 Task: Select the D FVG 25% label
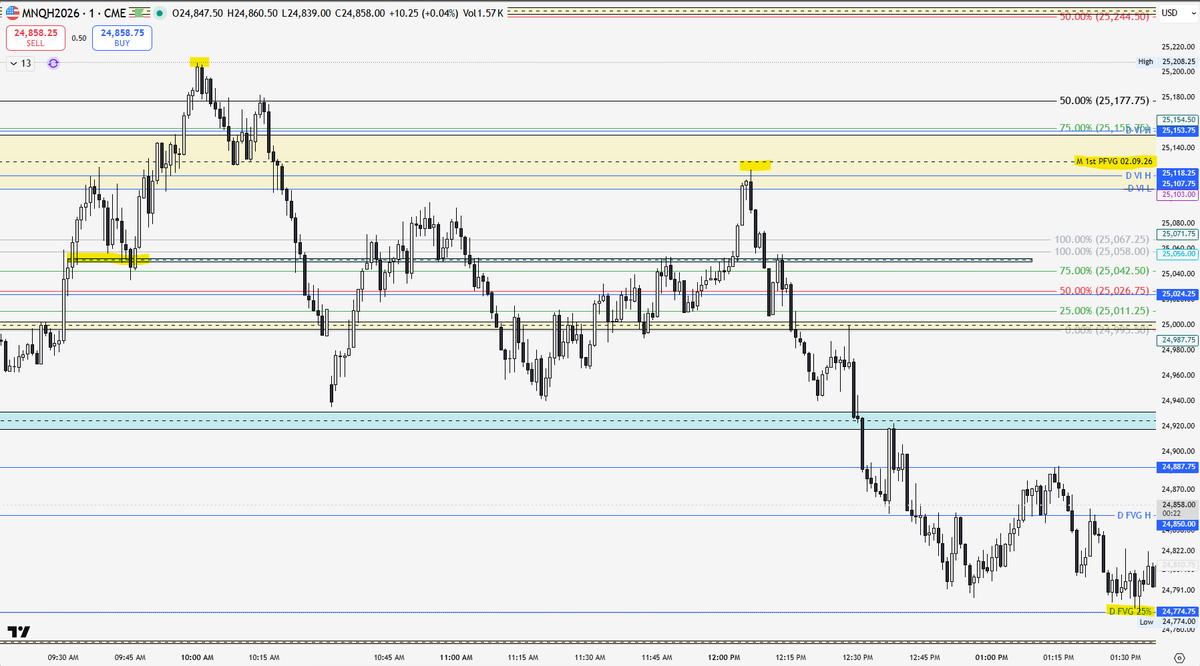click(1131, 610)
